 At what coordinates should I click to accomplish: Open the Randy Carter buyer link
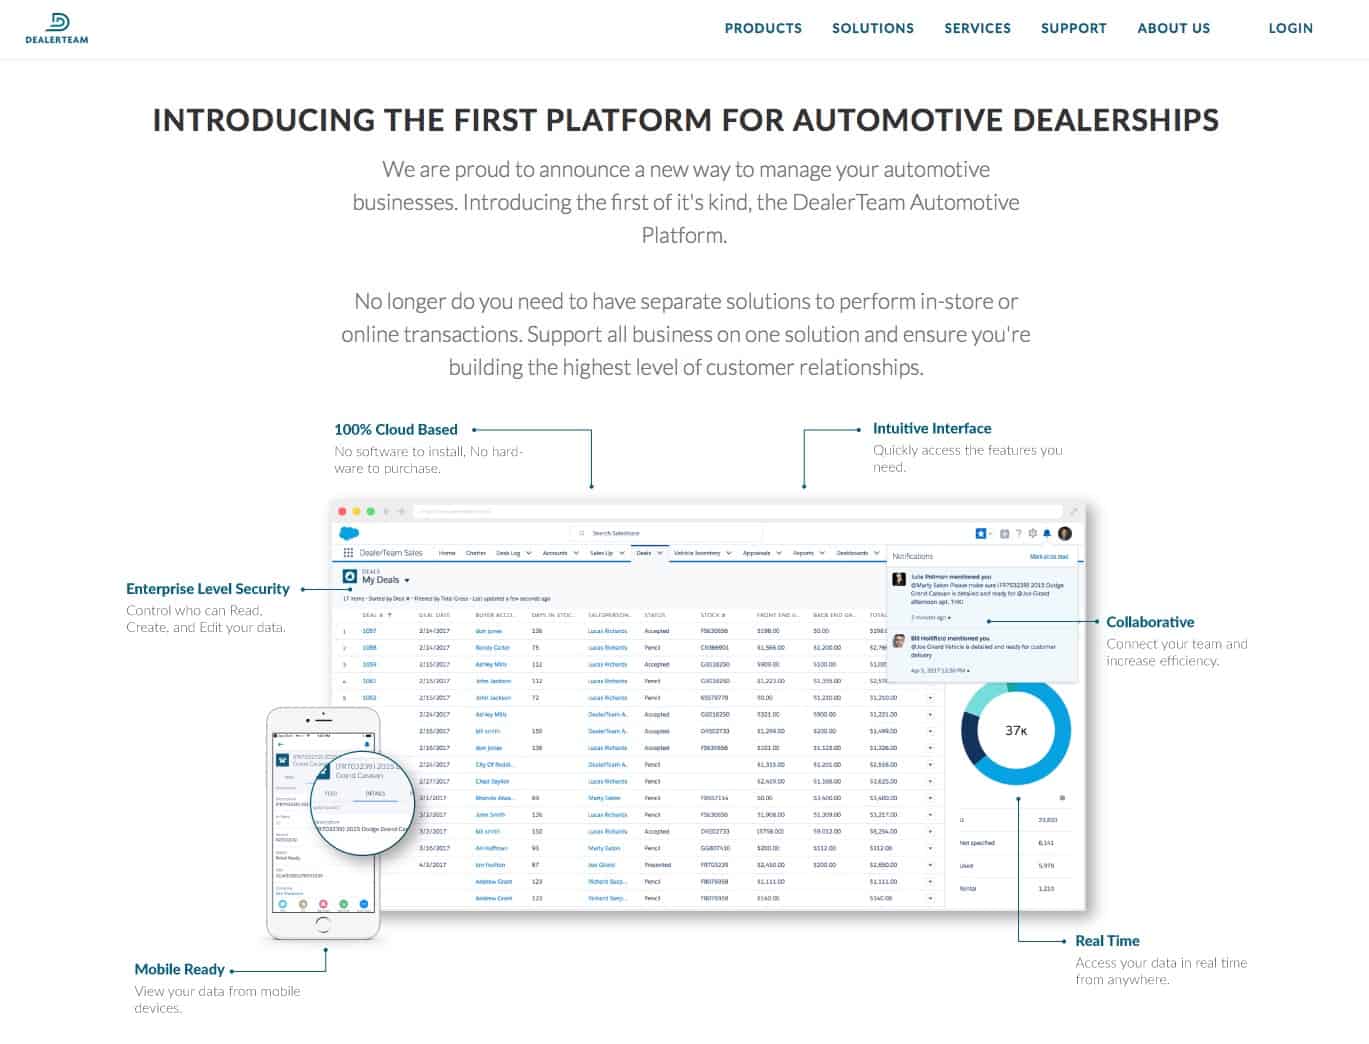click(493, 648)
